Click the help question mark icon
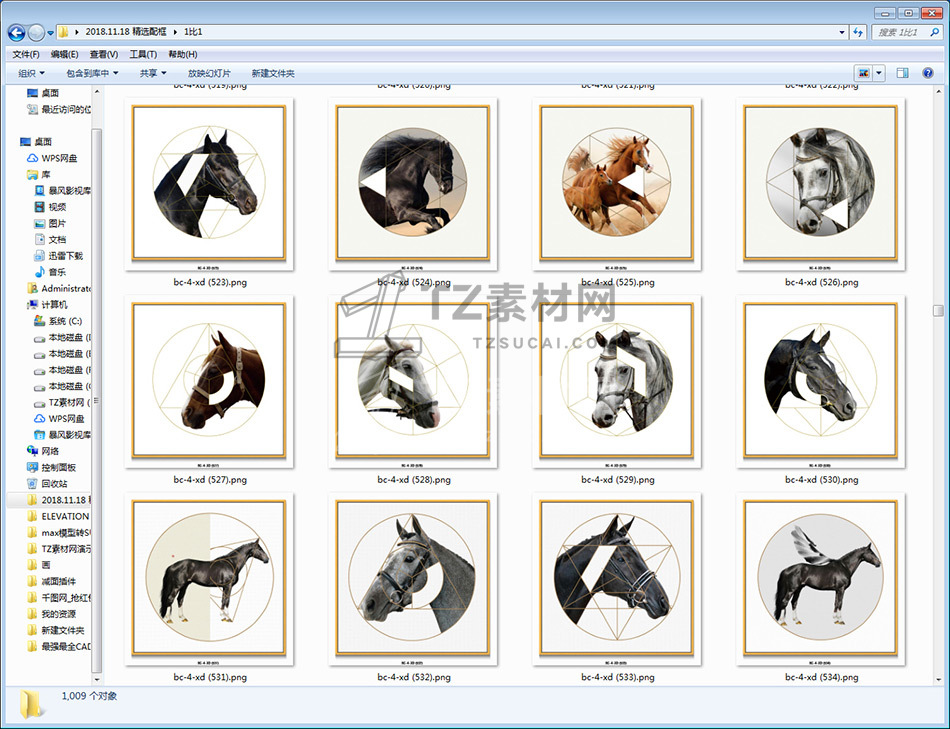Viewport: 950px width, 729px height. coord(928,73)
